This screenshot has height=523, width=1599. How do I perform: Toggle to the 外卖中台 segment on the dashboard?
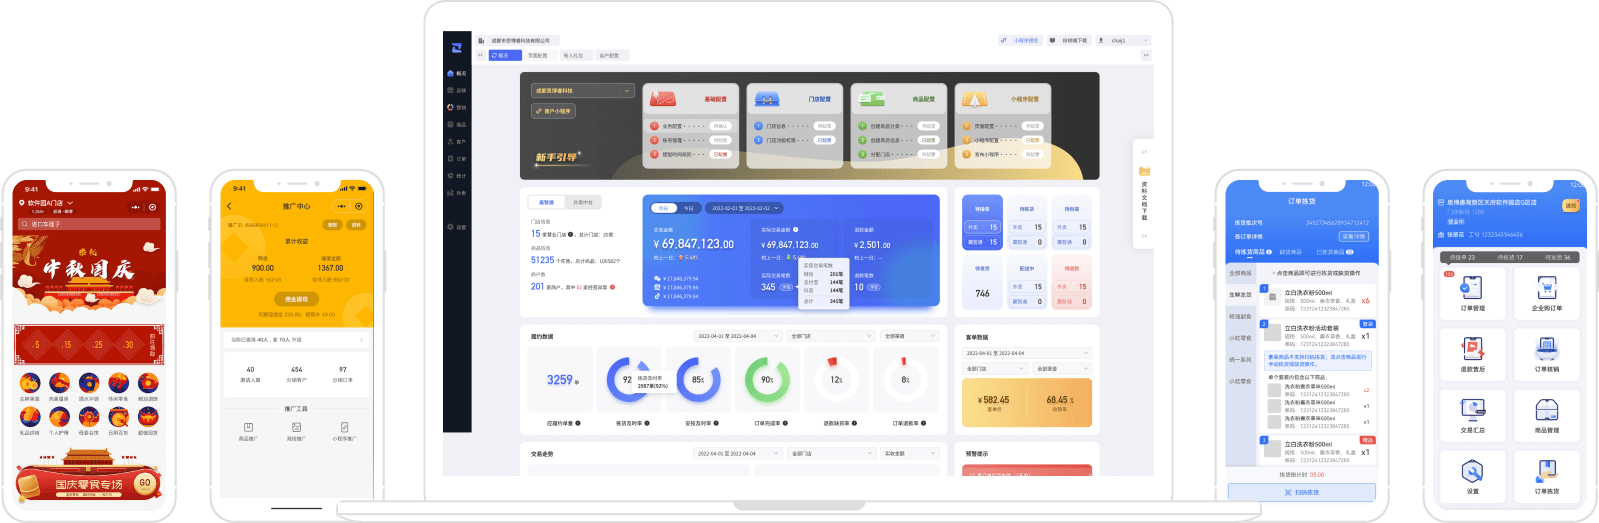(583, 202)
